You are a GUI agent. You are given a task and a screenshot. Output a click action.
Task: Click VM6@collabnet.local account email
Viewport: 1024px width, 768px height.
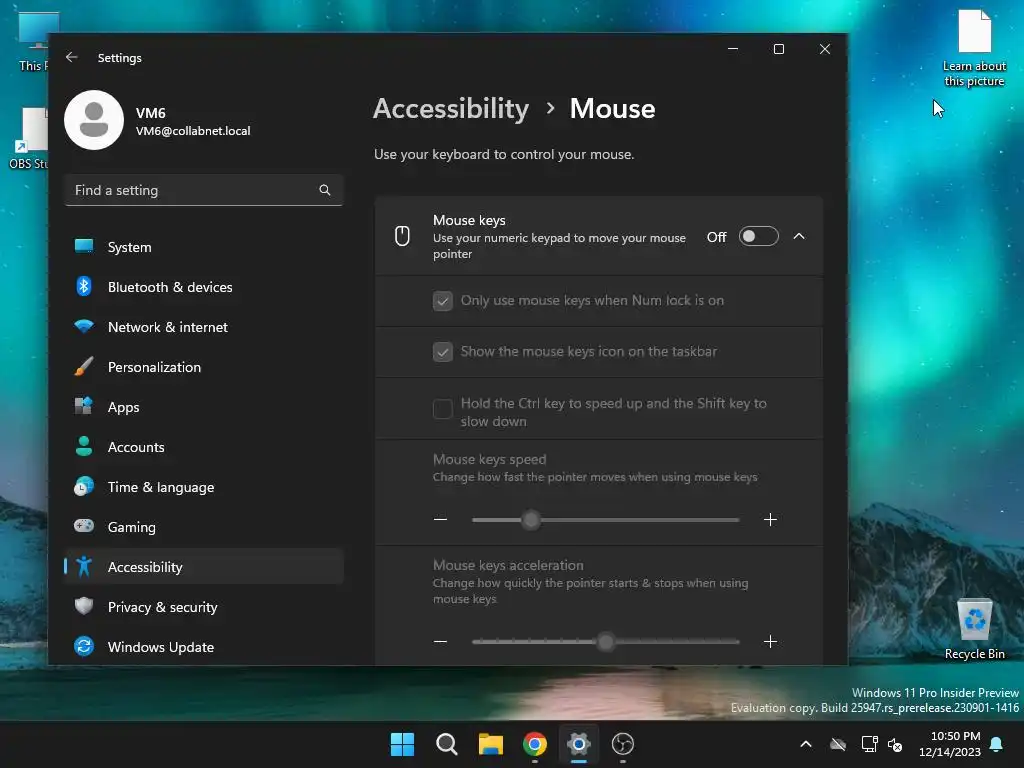click(193, 131)
